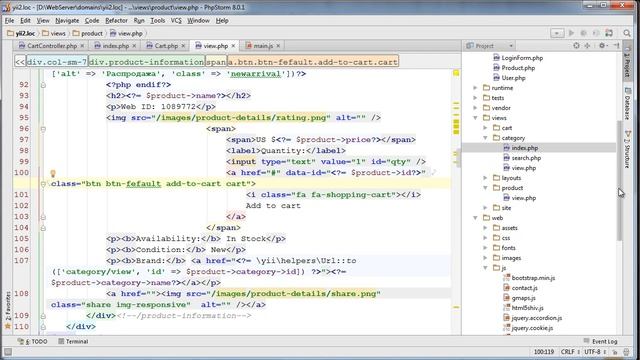Open the Structure side tool window
This screenshot has height=360, width=640.
click(x=627, y=149)
